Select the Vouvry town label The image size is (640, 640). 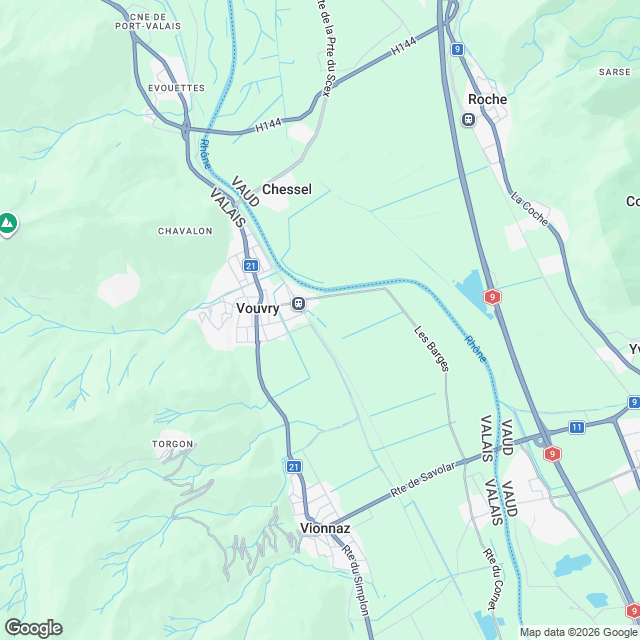(258, 308)
